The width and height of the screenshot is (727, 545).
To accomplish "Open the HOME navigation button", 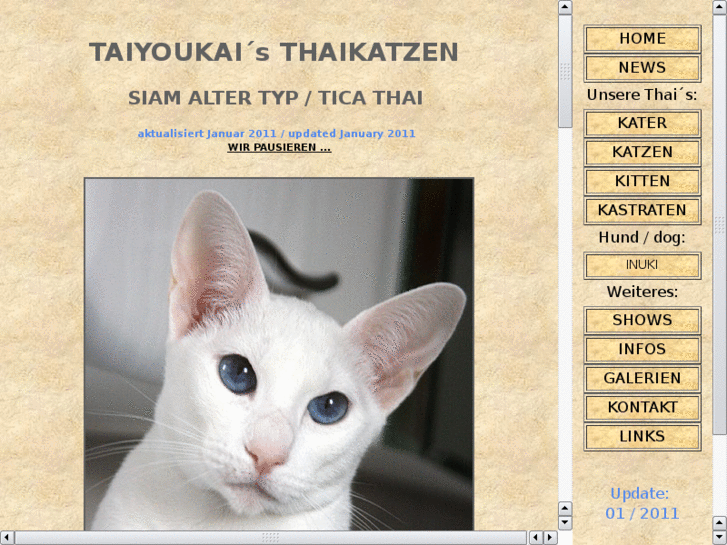I will [x=642, y=38].
